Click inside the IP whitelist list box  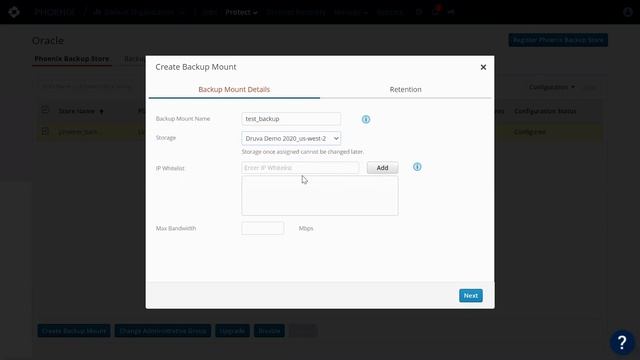click(x=320, y=196)
